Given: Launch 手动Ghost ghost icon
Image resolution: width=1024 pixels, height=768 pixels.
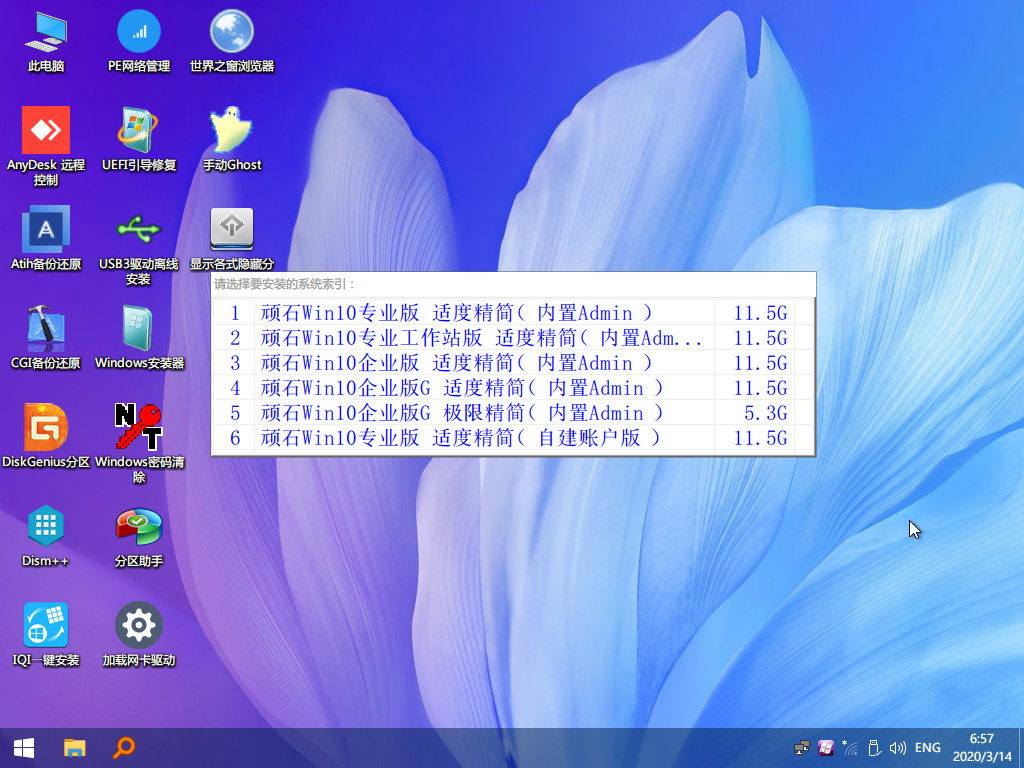Looking at the screenshot, I should [231, 130].
